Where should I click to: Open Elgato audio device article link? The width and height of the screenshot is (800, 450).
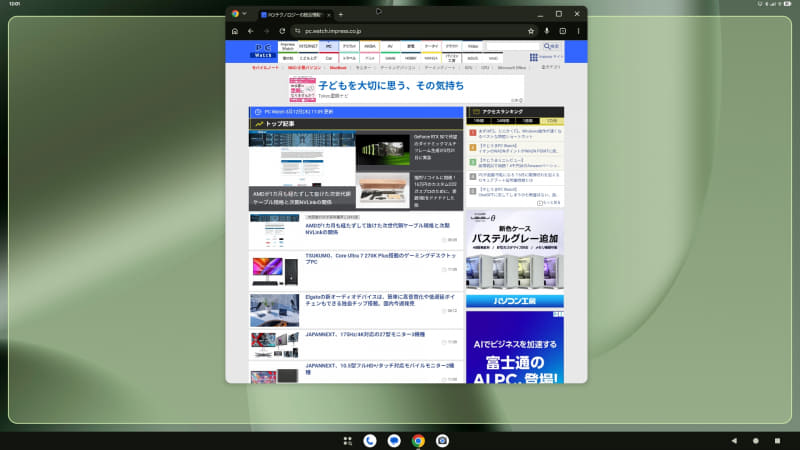(x=380, y=300)
